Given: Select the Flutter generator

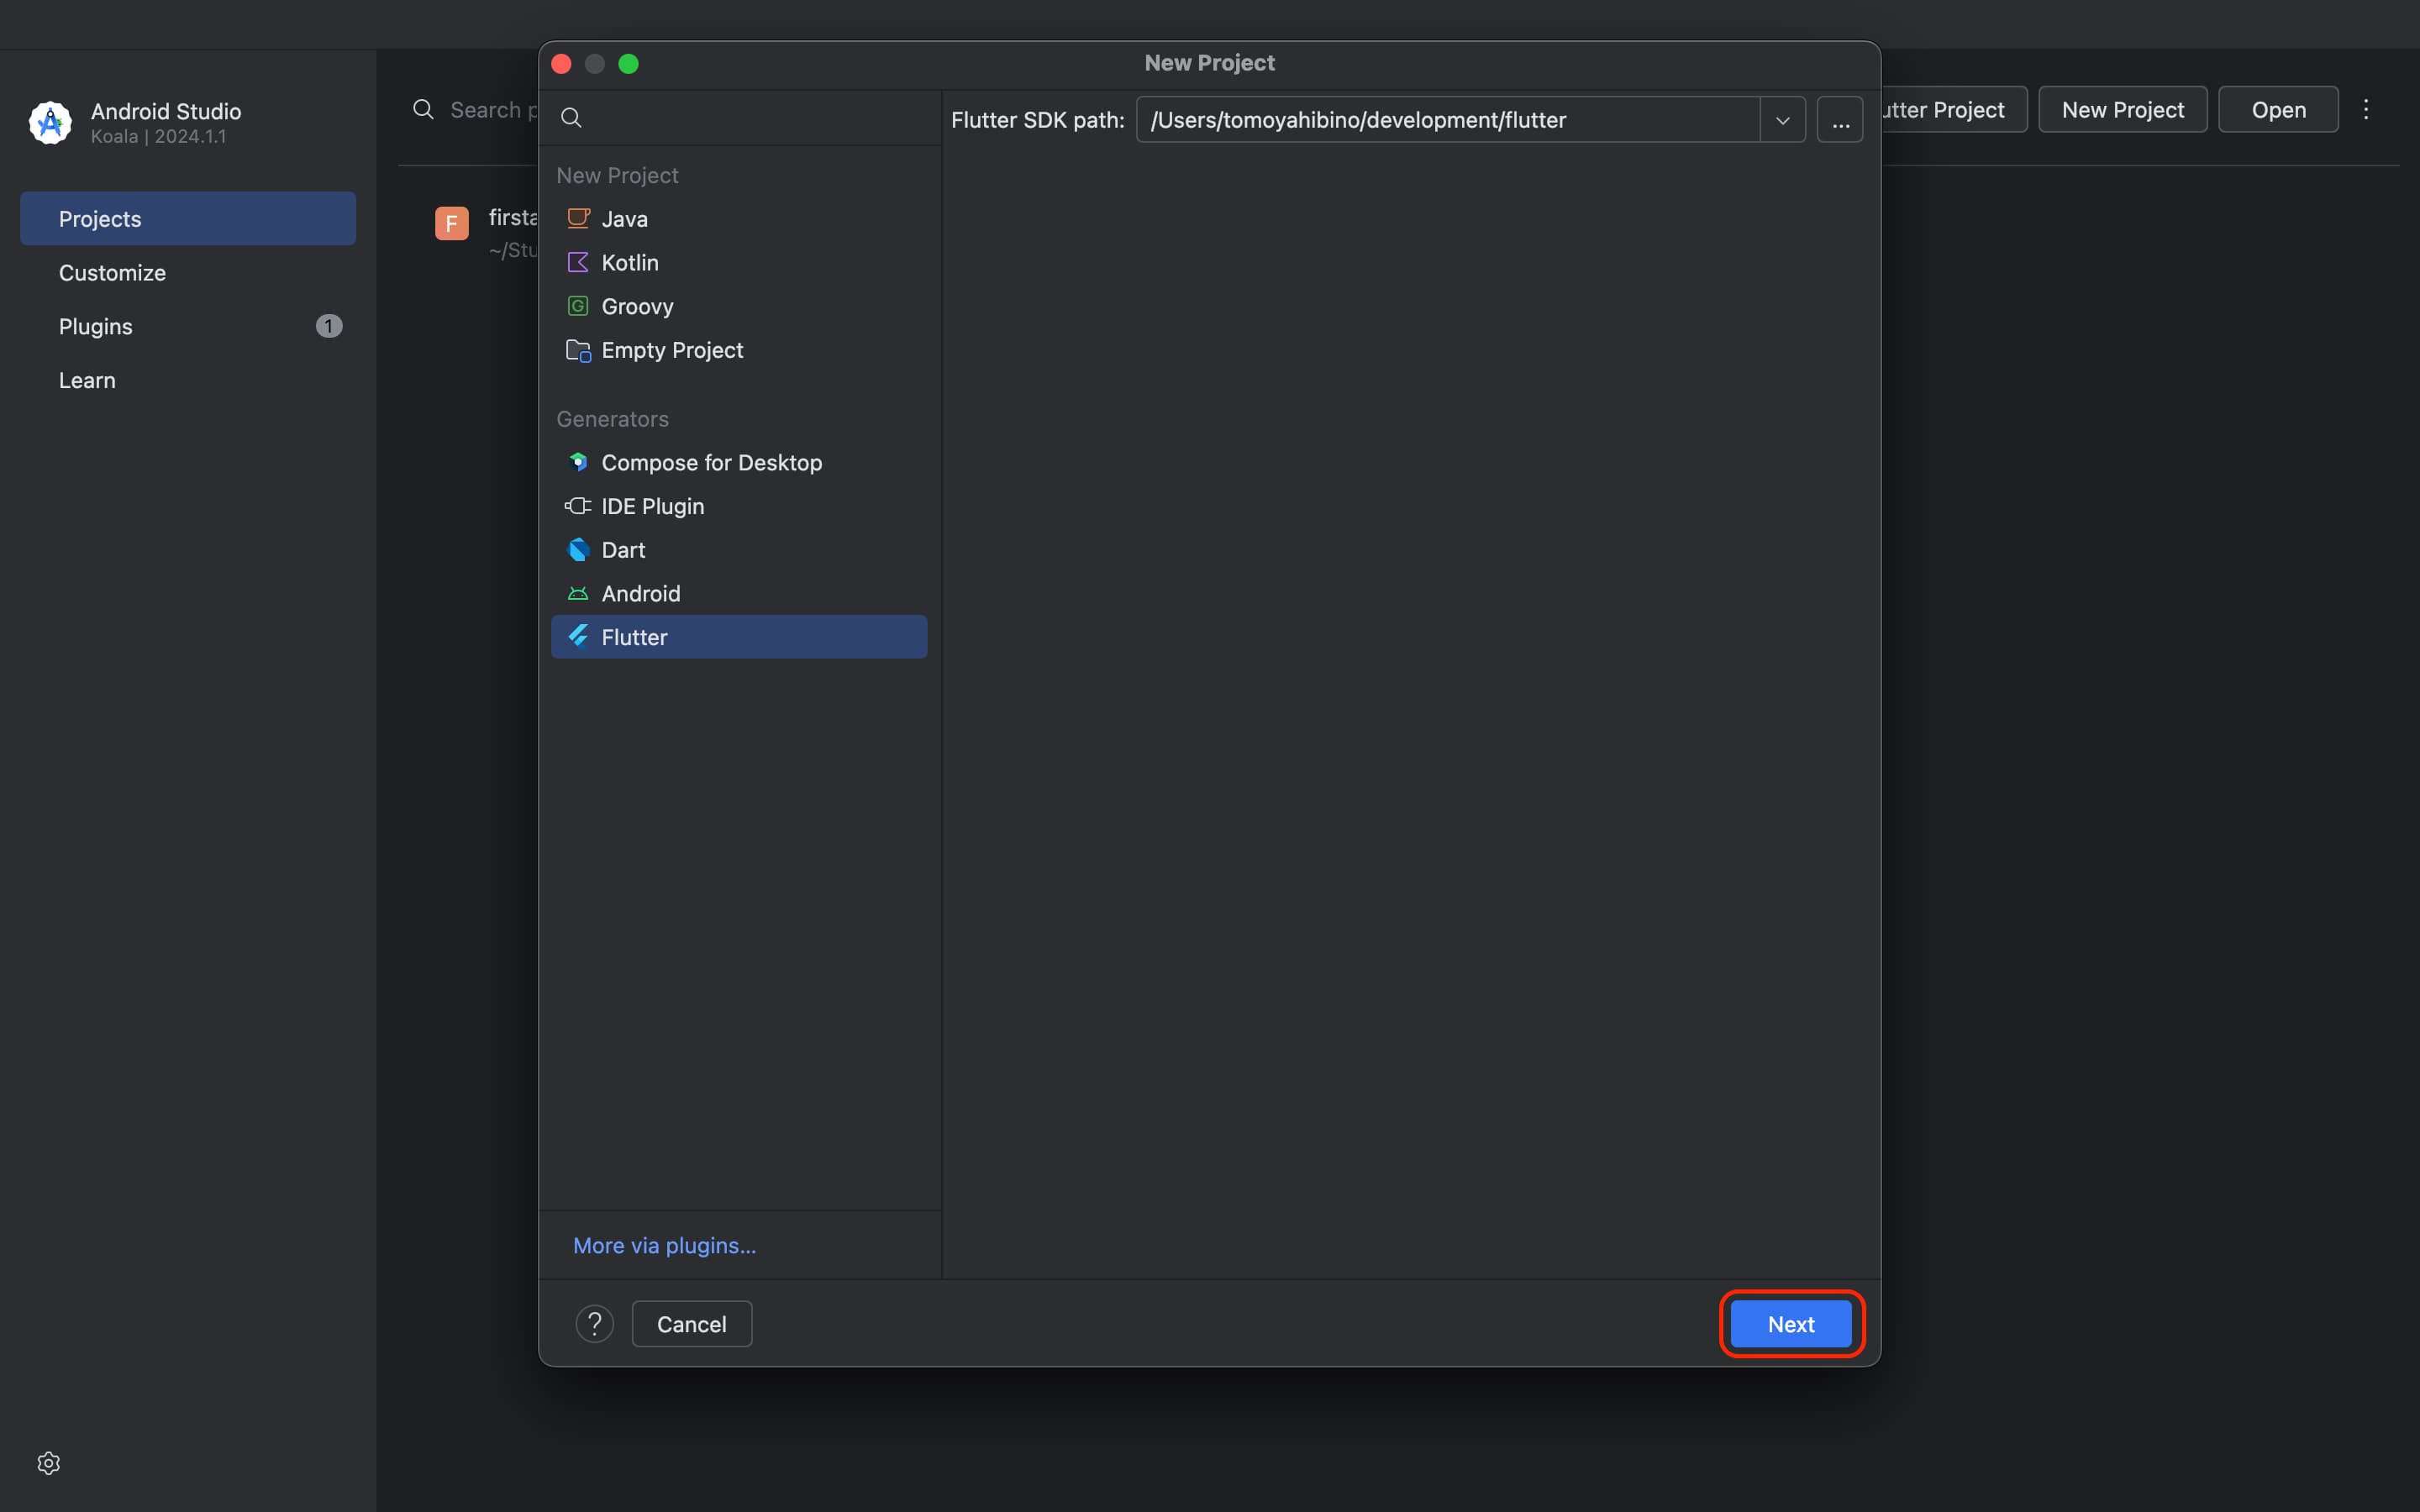Looking at the screenshot, I should [739, 637].
